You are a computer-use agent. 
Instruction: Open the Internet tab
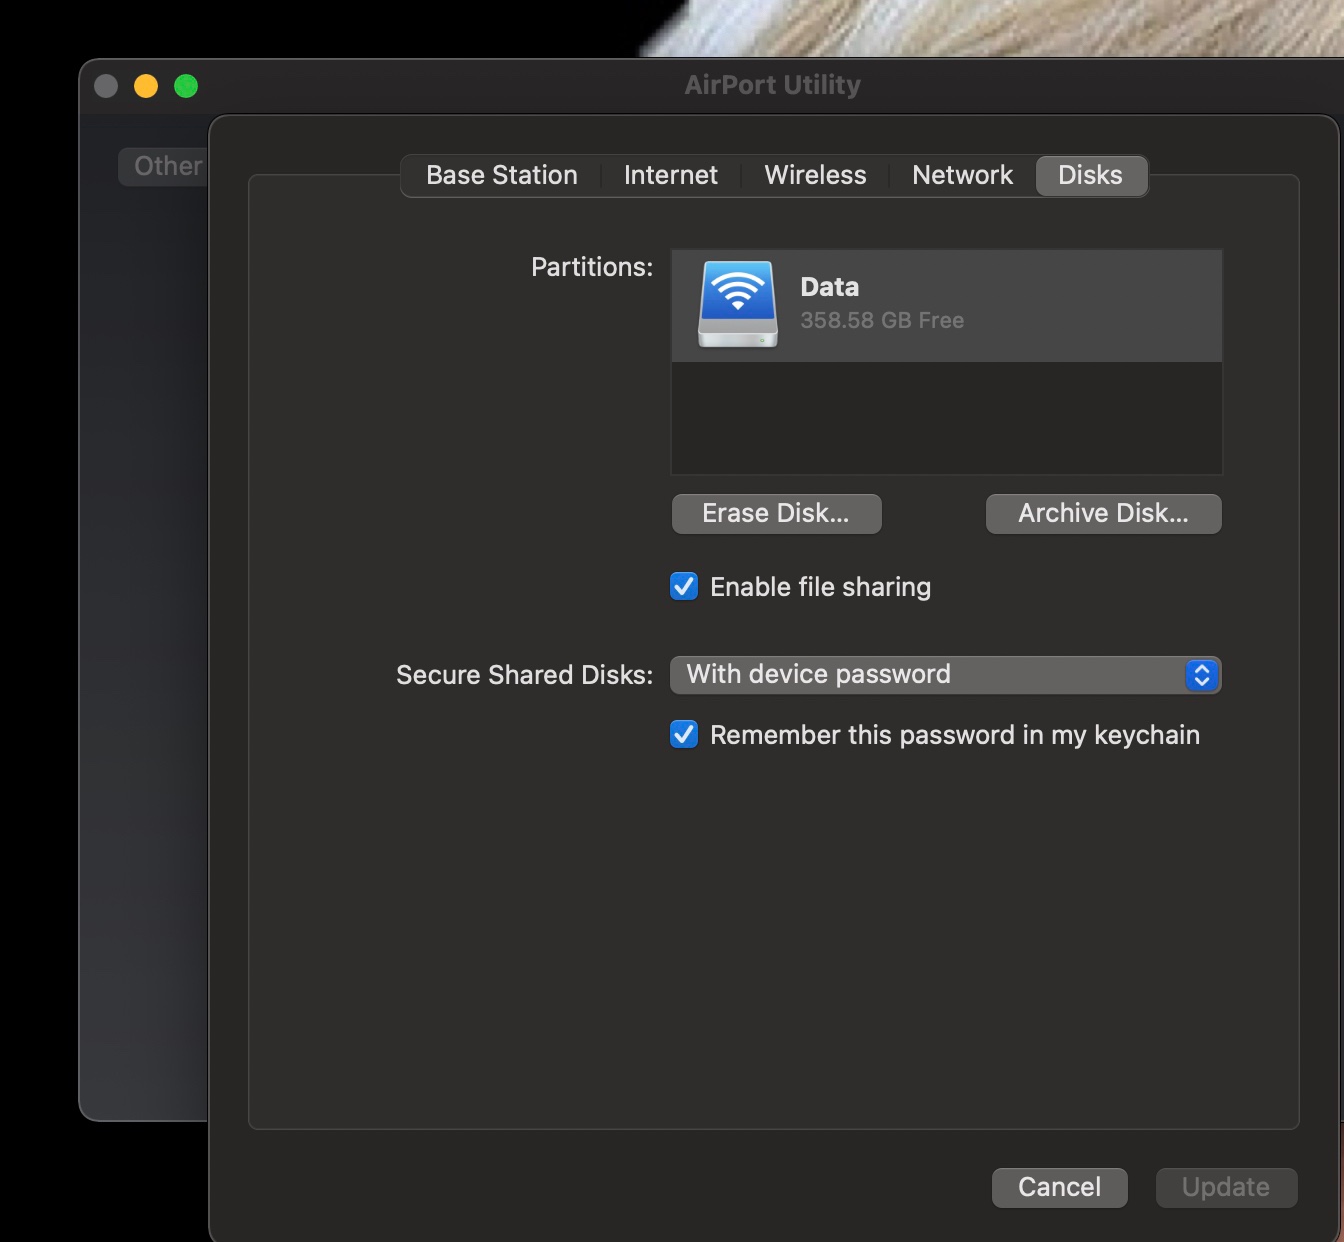coord(671,175)
